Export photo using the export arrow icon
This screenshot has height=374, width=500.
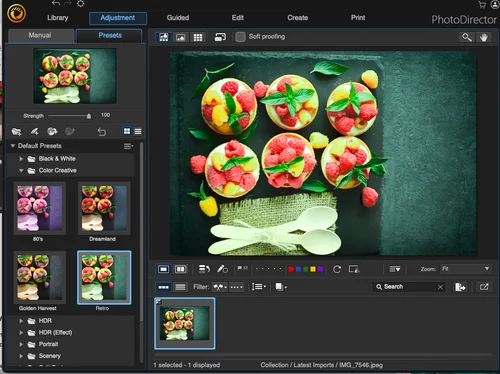460,287
